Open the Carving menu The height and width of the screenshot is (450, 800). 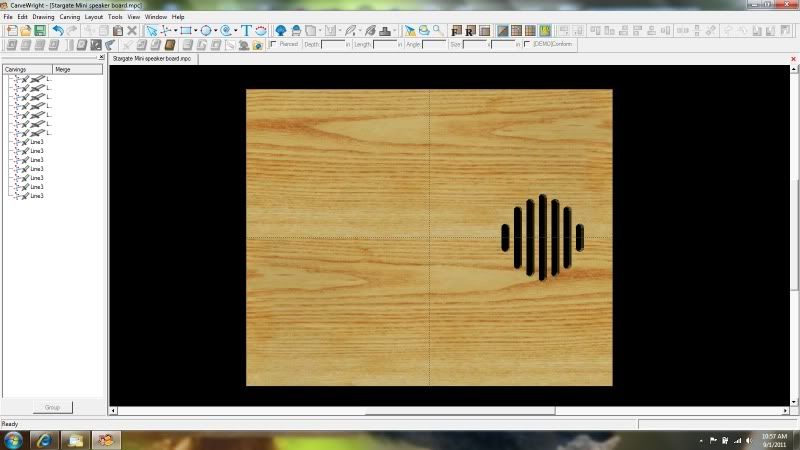70,17
